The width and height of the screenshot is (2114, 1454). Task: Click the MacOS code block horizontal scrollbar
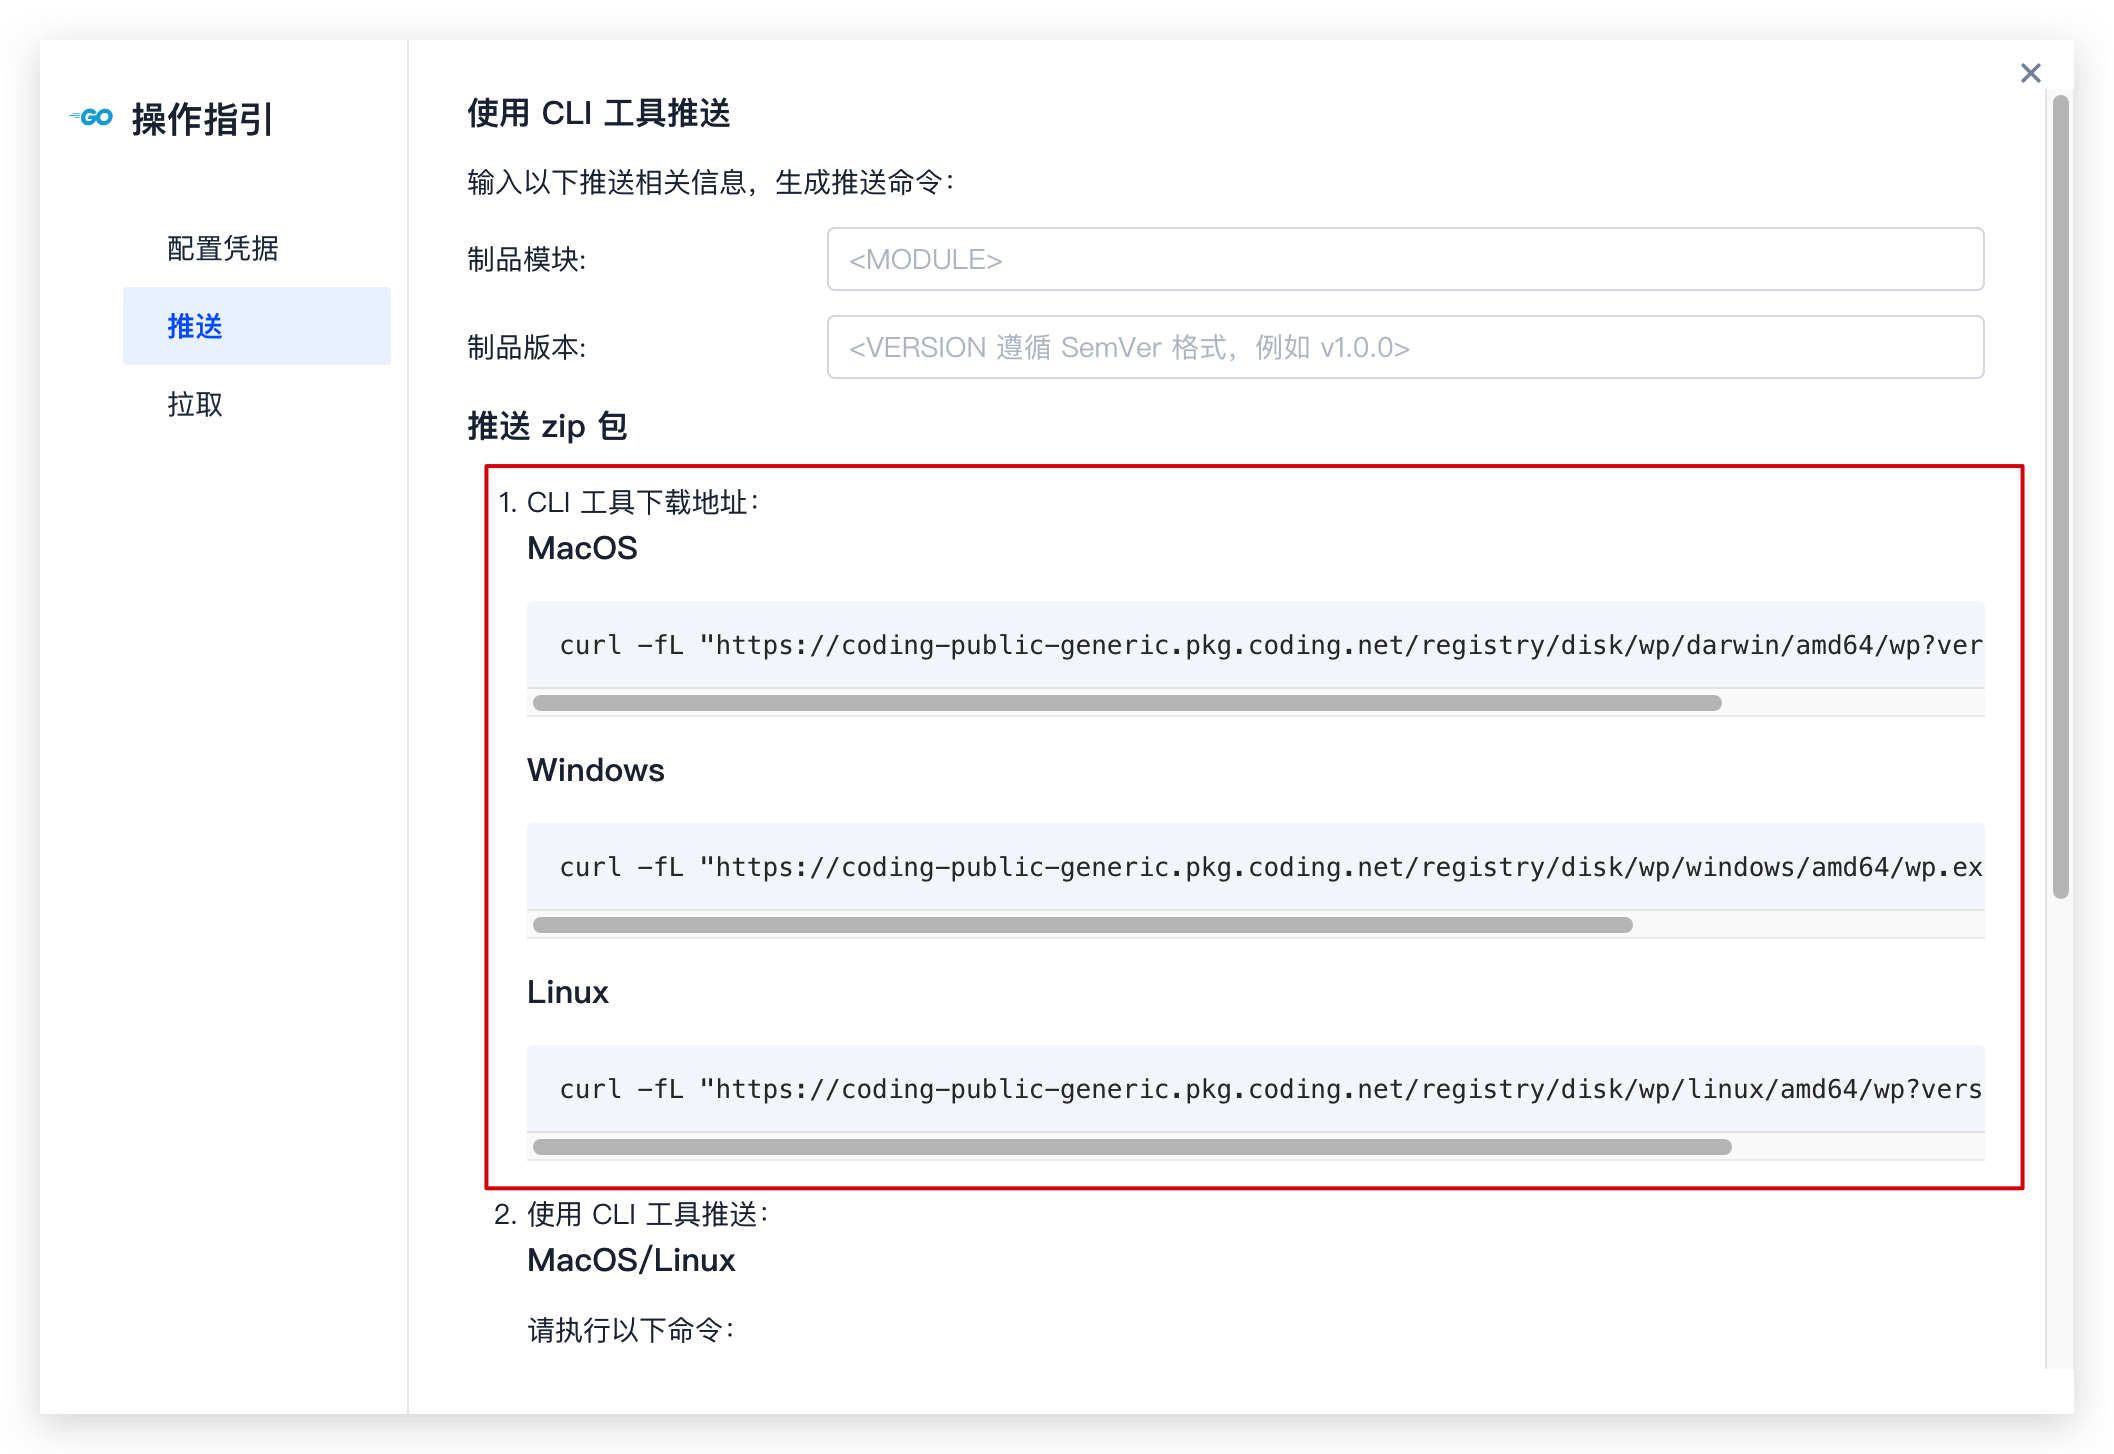point(1127,703)
